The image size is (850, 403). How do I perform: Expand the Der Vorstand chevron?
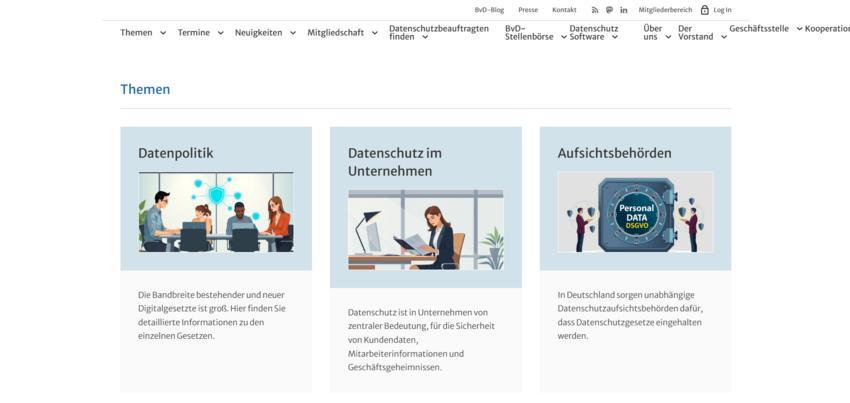tap(724, 37)
